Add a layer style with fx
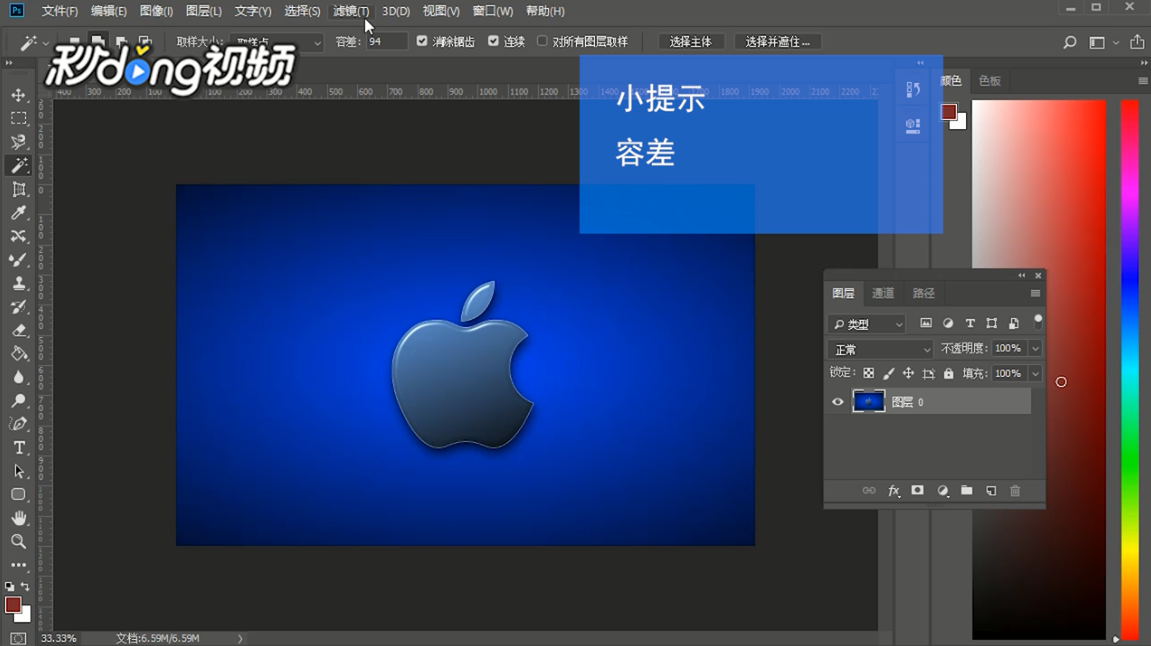Screen dimensions: 1151x646 tap(893, 490)
